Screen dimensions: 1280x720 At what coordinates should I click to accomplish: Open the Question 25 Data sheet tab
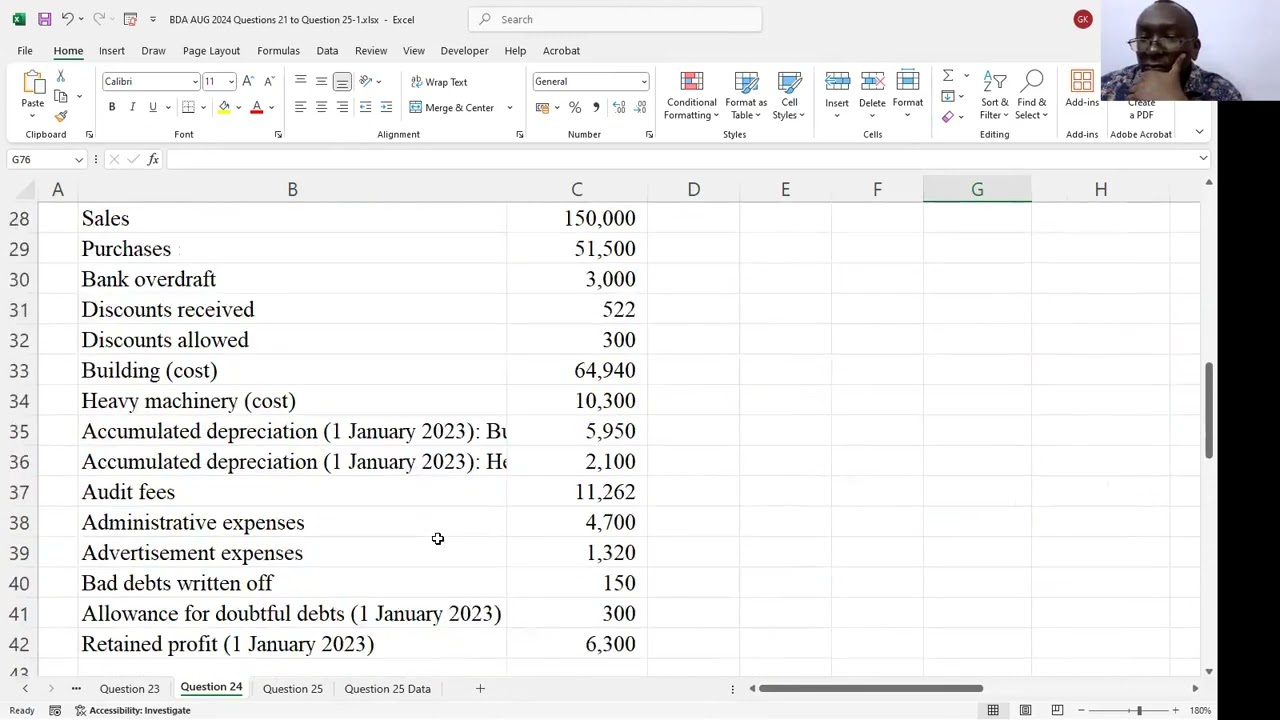[387, 689]
